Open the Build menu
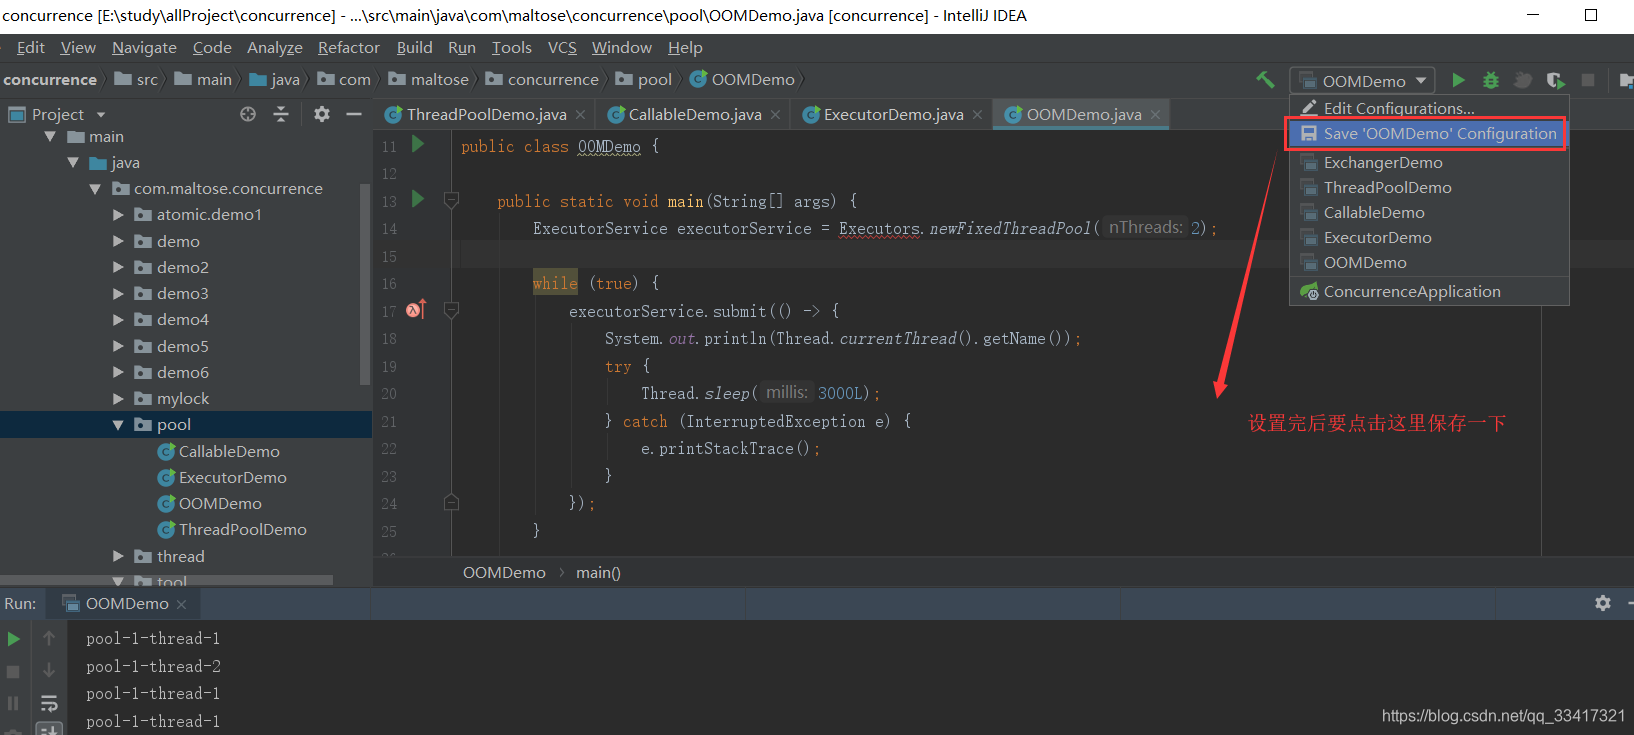This screenshot has width=1634, height=735. pos(414,47)
